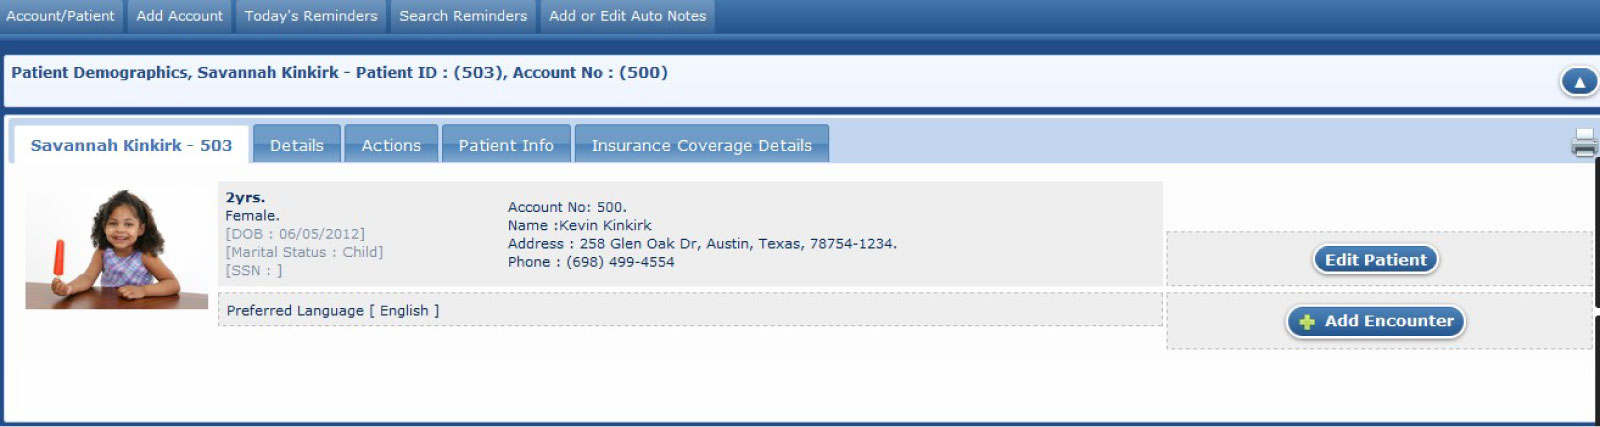Collapse the Patient Demographics header panel
This screenshot has height=427, width=1600.
[1579, 82]
